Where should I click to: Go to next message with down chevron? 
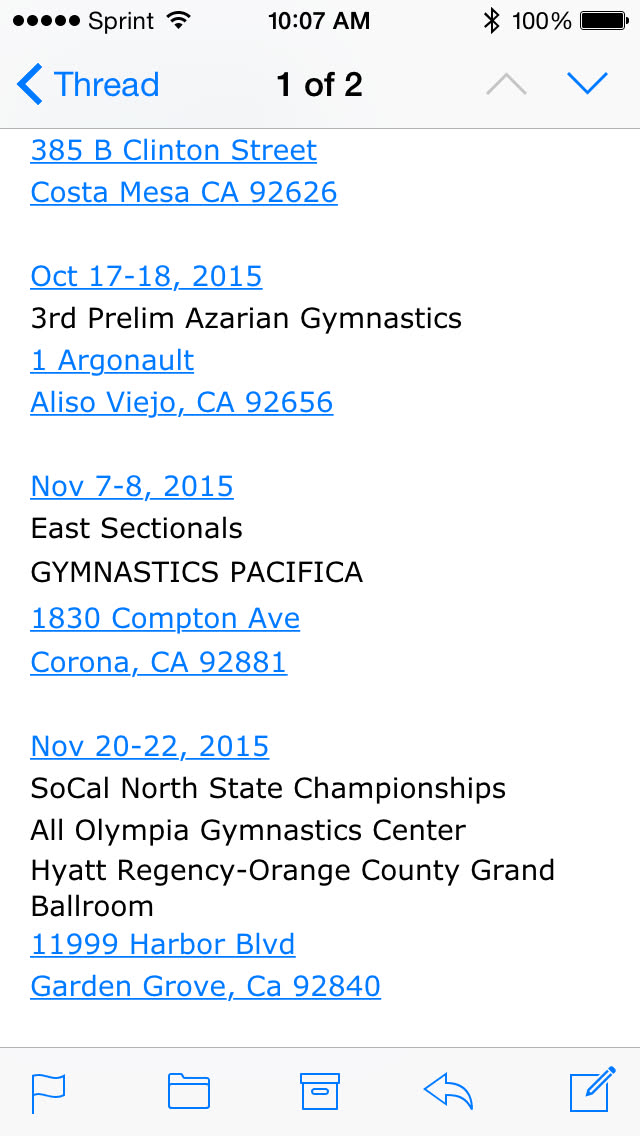tap(587, 85)
